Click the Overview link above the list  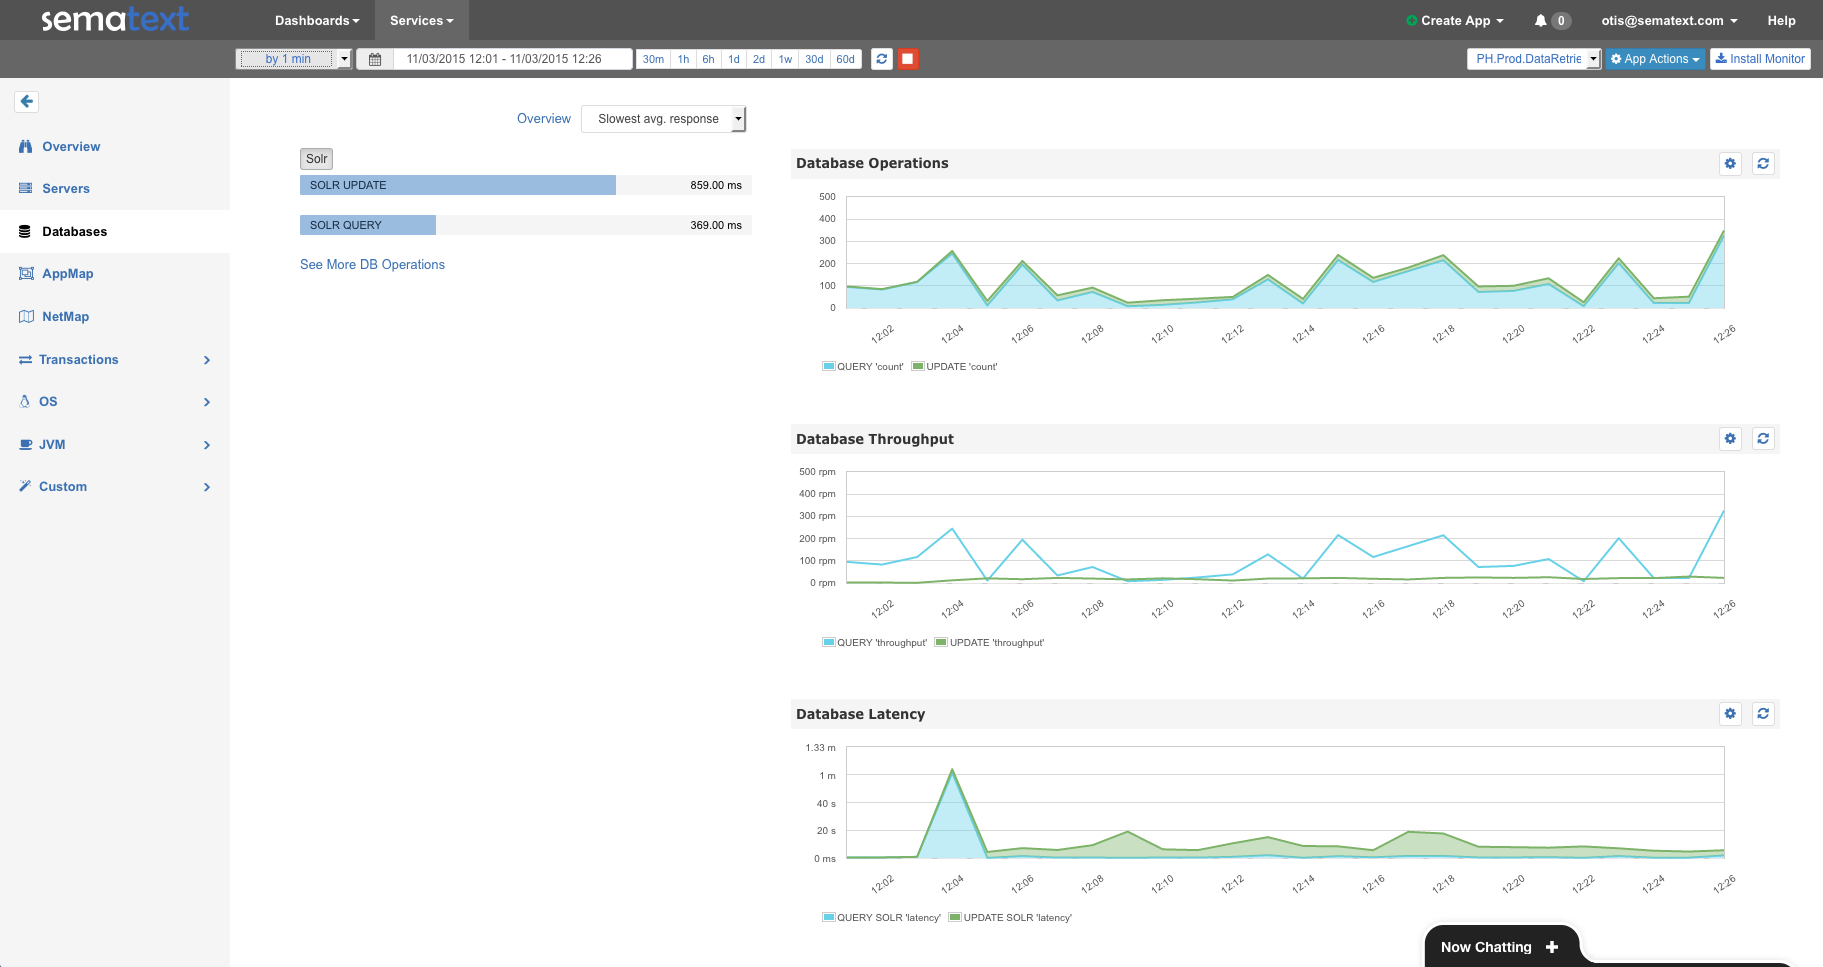(544, 119)
